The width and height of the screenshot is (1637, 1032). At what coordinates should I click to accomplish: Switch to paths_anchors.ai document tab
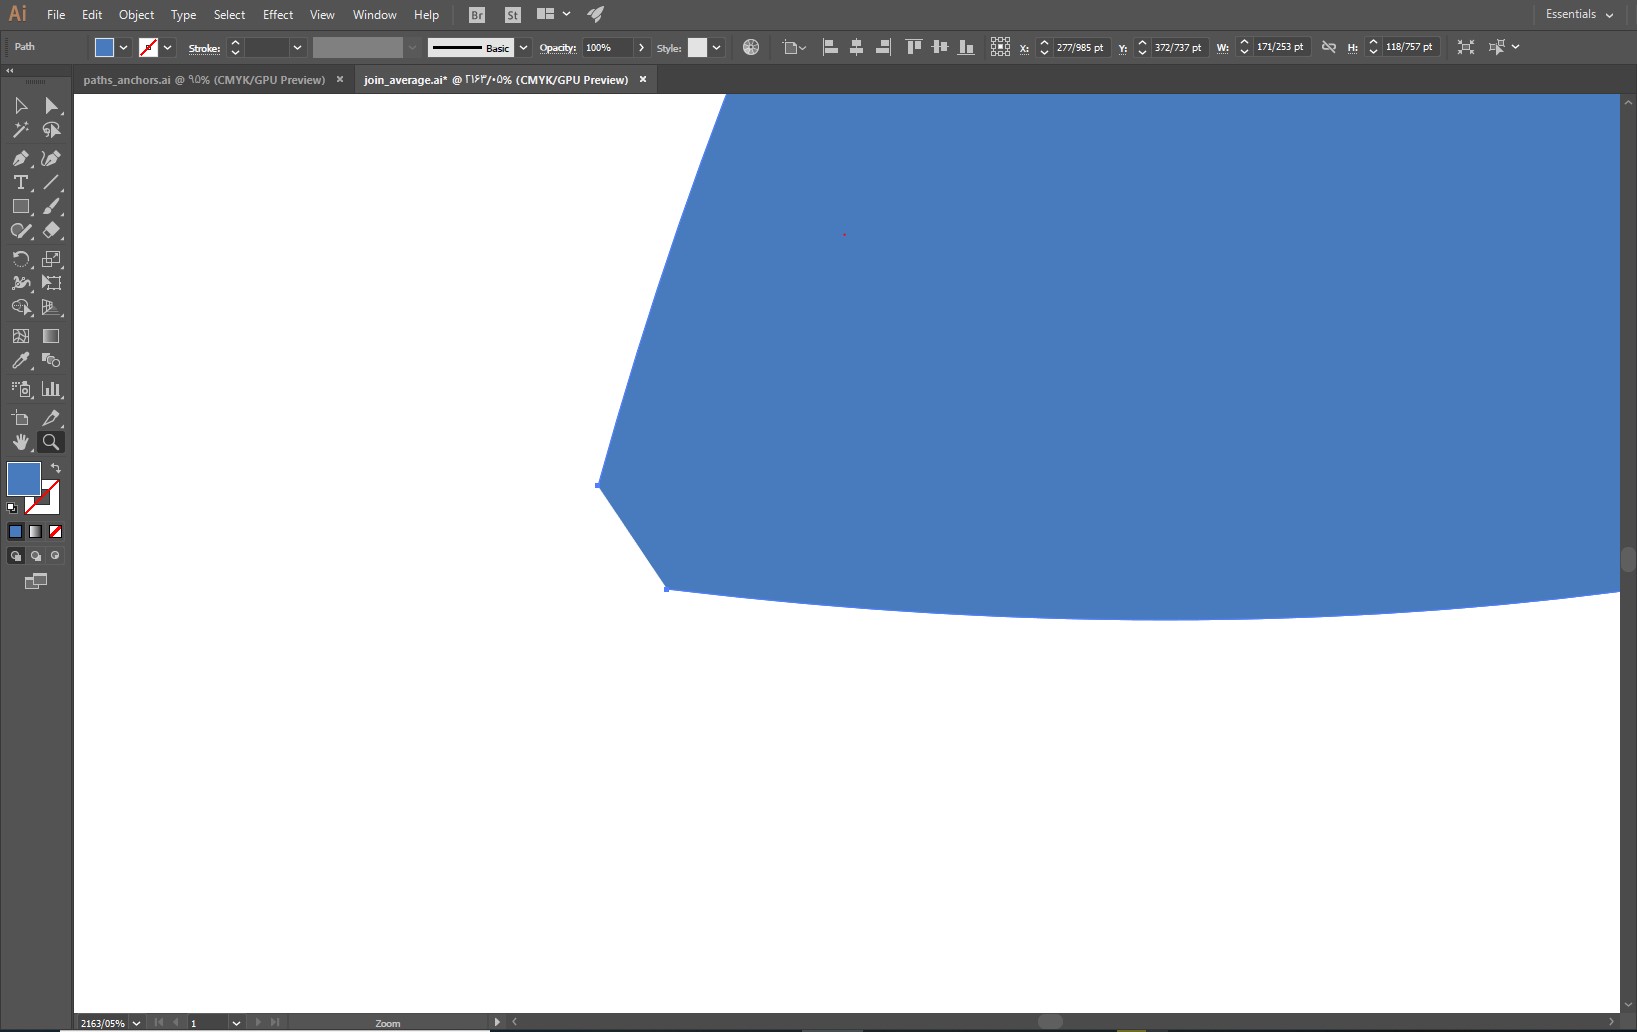(204, 80)
